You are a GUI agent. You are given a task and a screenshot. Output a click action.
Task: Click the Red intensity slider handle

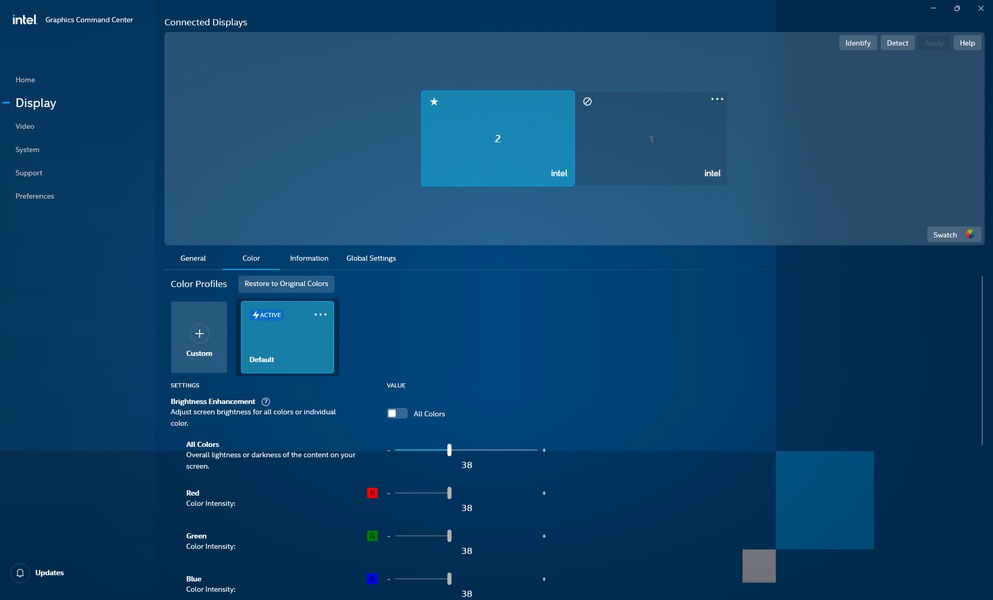(x=449, y=493)
